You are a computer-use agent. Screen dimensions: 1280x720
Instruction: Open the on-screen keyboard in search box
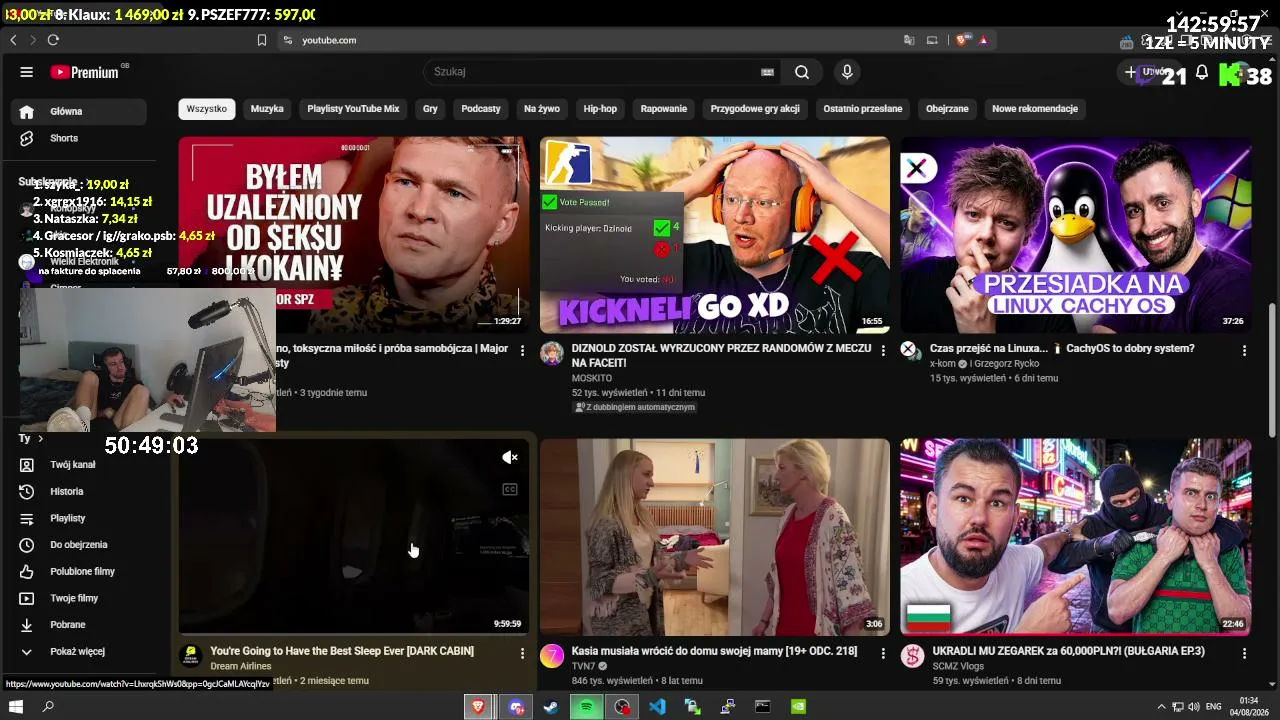[x=767, y=72]
